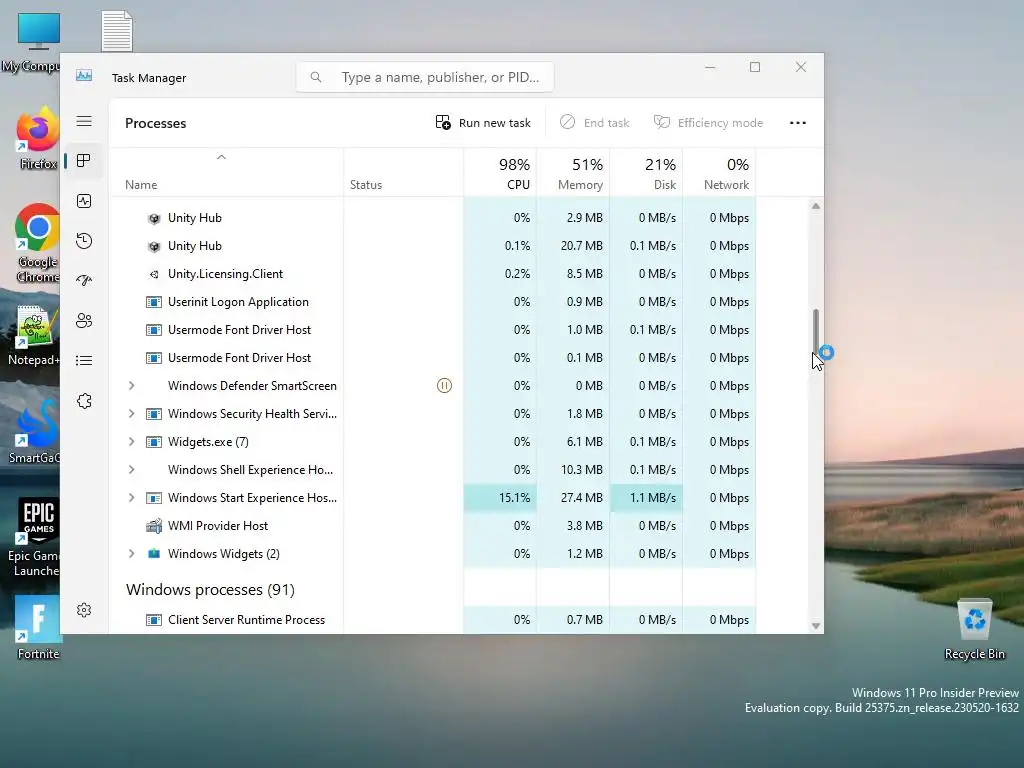Select the Recycle Bin desktop icon

[974, 629]
